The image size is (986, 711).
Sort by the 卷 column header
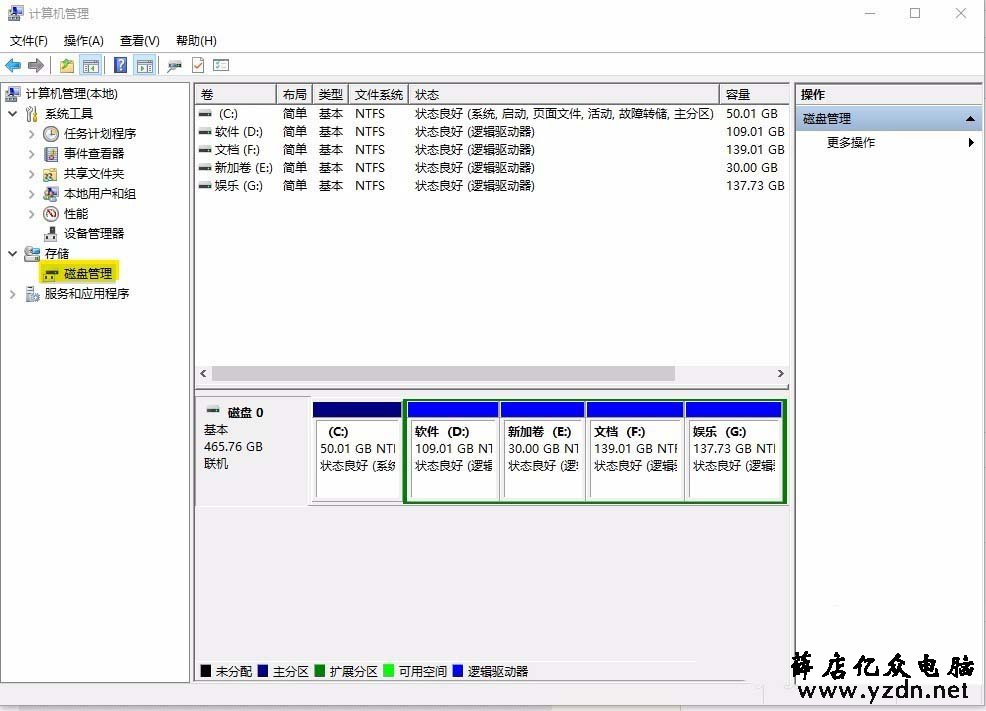(x=235, y=94)
